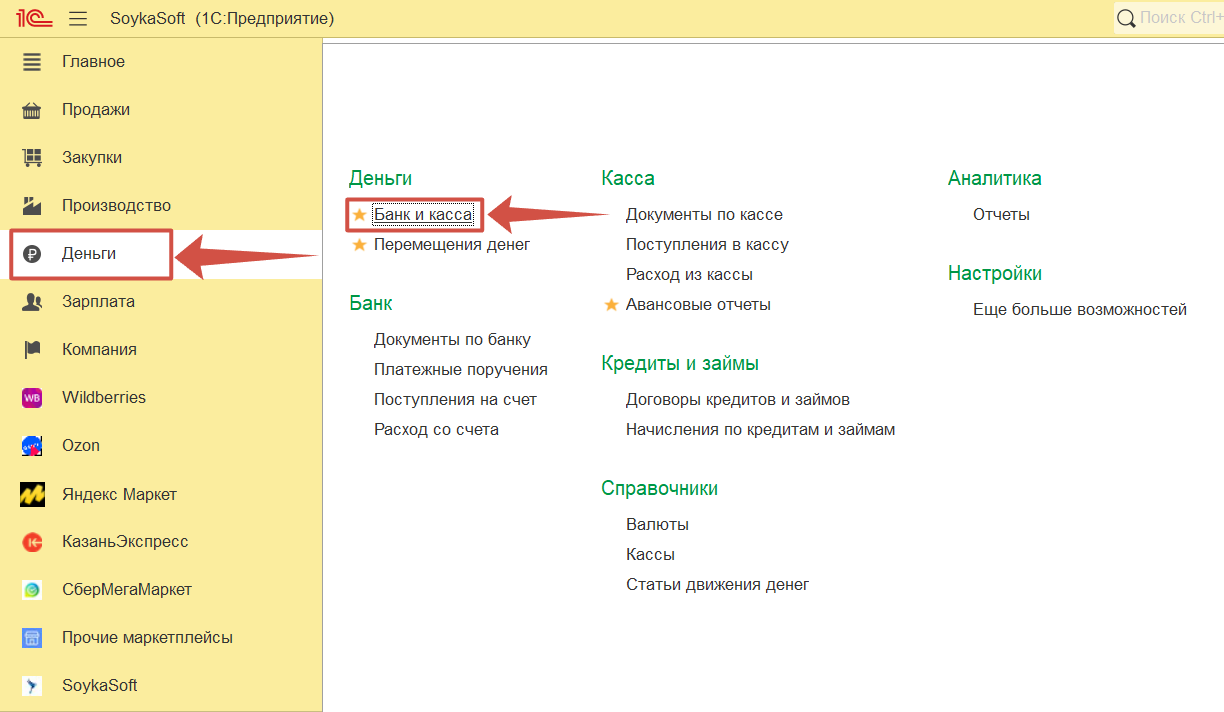This screenshot has width=1224, height=712.
Task: Click the СберМегаМаркет logo icon
Action: tap(32, 590)
